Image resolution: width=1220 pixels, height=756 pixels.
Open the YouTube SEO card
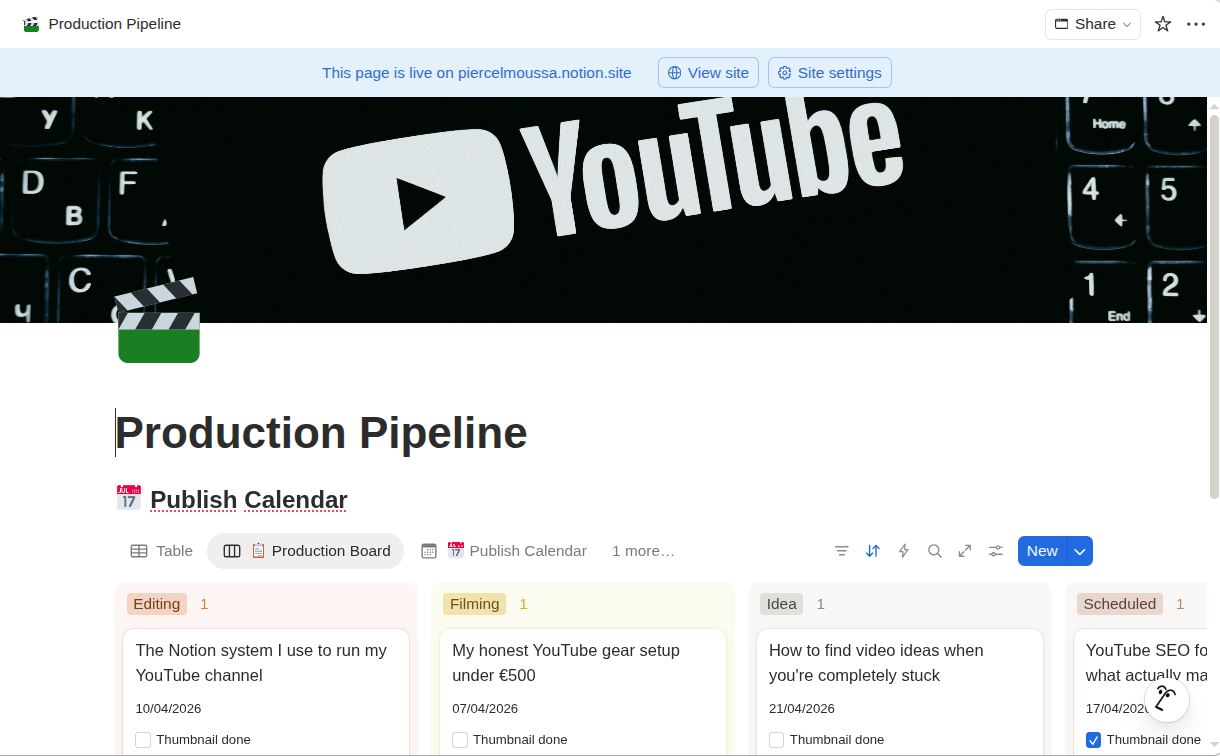[x=1140, y=692]
